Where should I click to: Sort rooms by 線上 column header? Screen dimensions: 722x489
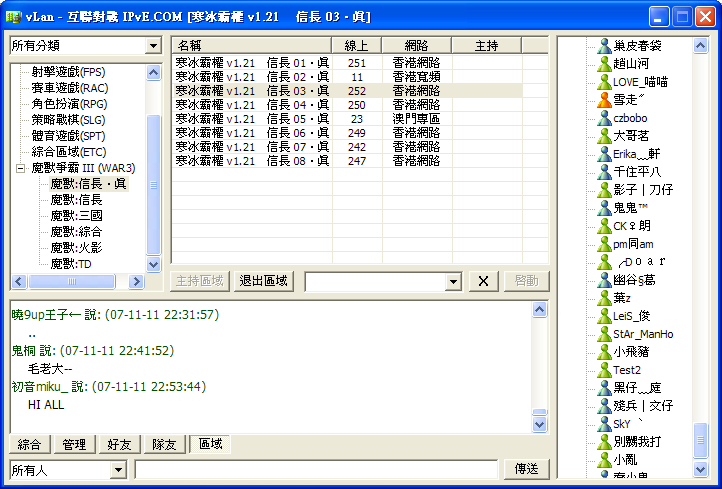pos(356,45)
